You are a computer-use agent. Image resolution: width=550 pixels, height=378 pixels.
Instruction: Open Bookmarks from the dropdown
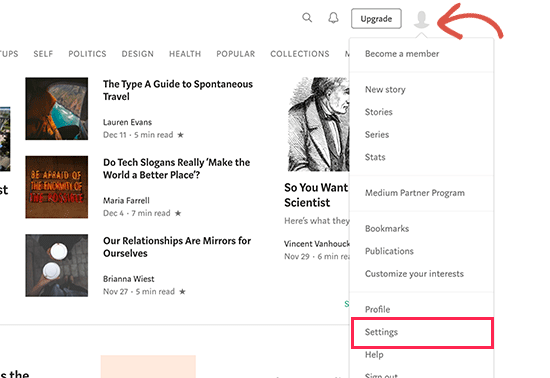tap(387, 229)
